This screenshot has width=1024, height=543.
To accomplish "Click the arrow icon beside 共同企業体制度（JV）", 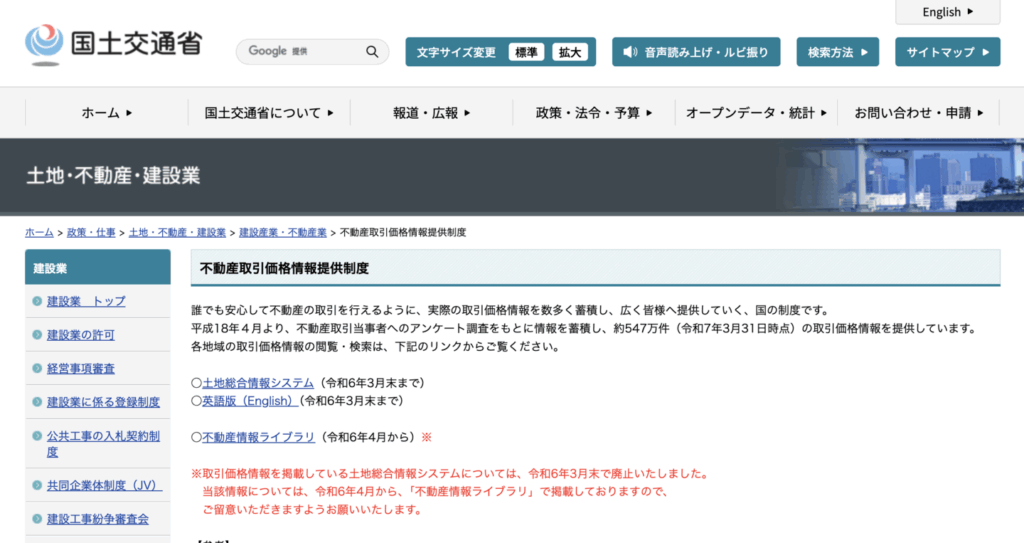I will [36, 486].
